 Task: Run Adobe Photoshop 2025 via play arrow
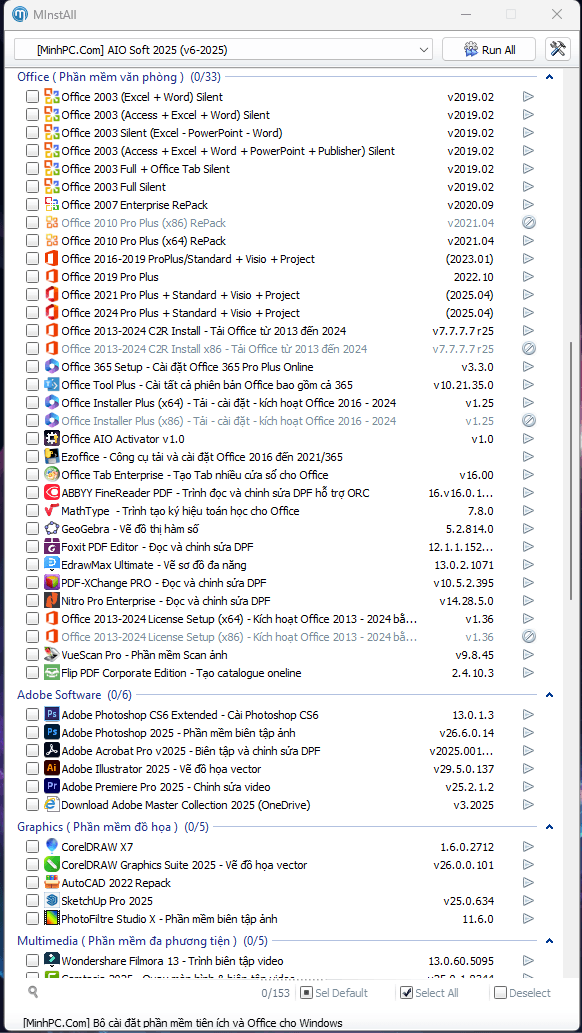[528, 733]
